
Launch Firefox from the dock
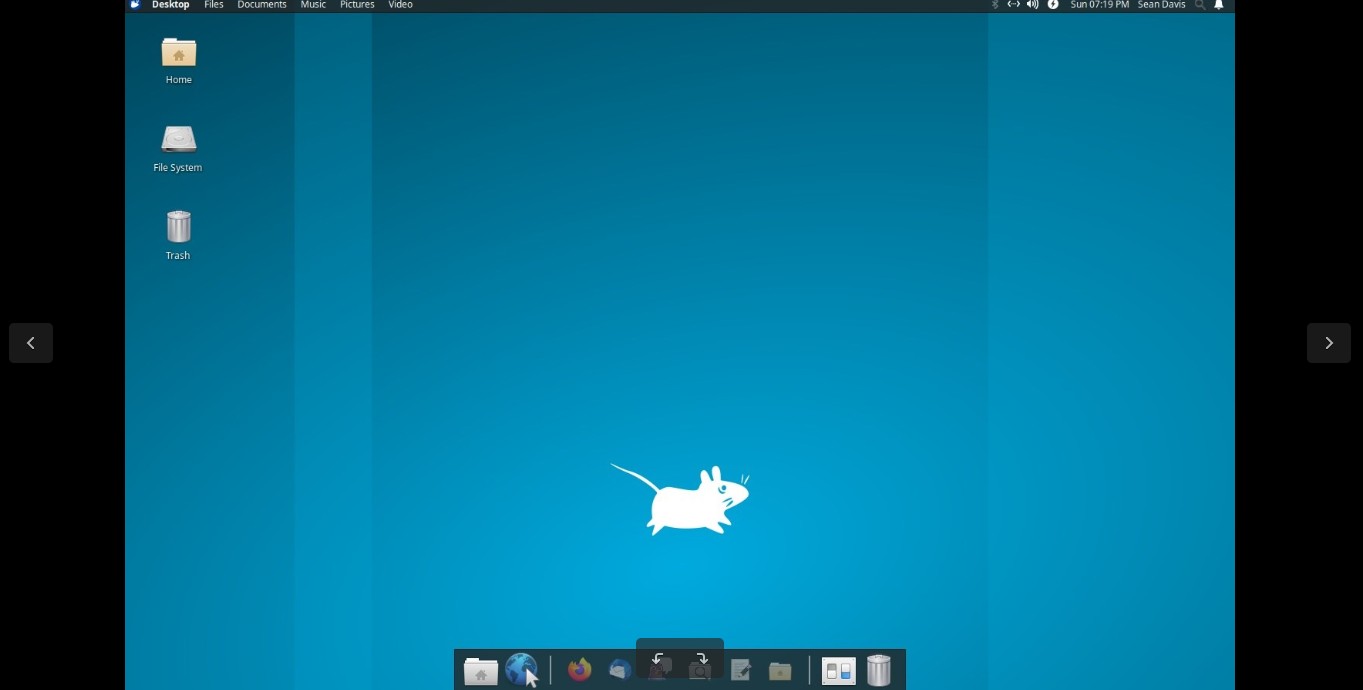(580, 670)
